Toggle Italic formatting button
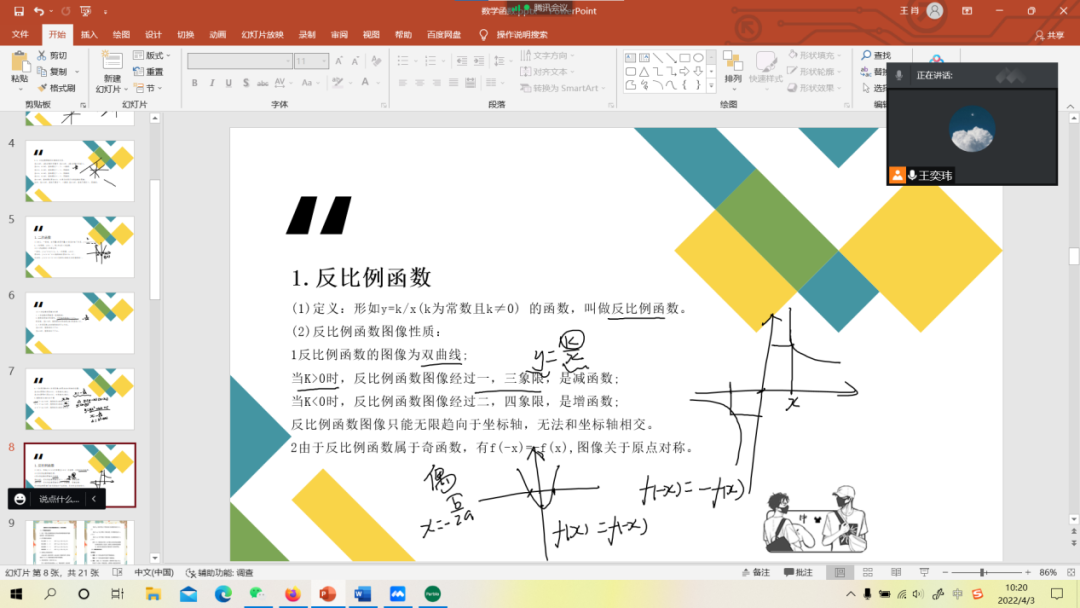This screenshot has width=1080, height=608. tap(210, 83)
